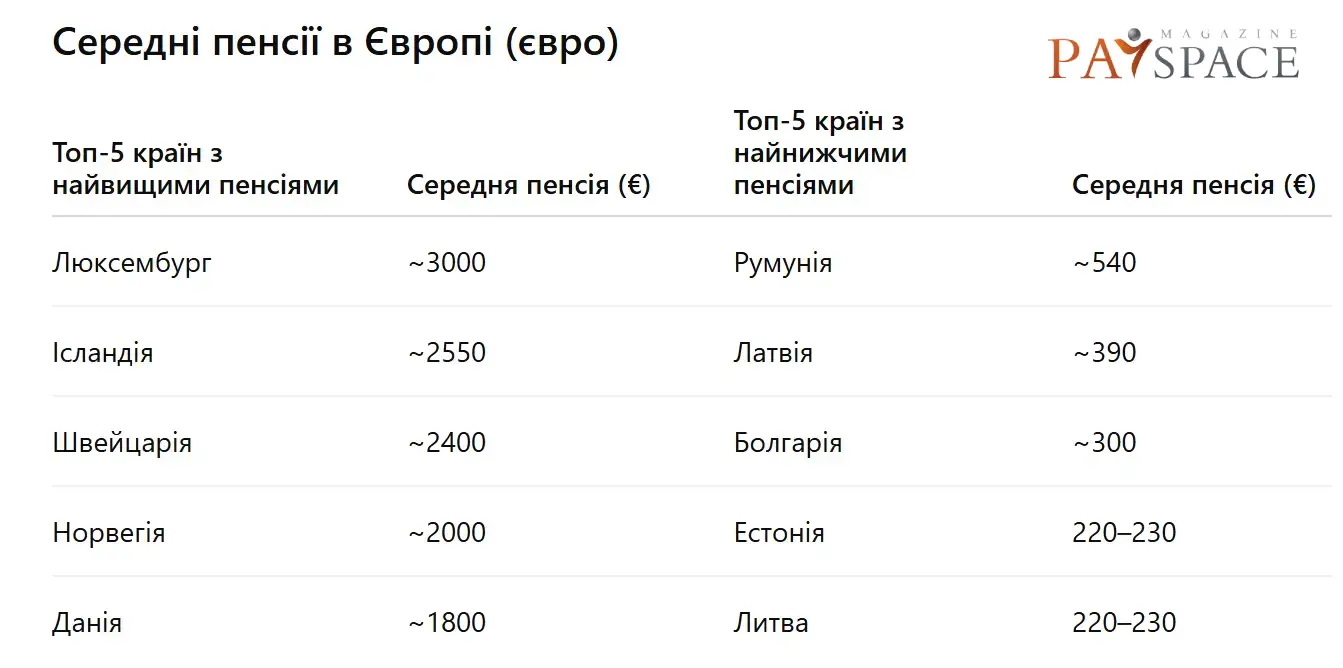Click the 'Топ-5 країн з найнижчими пенсіями' header
The image size is (1343, 668).
click(820, 153)
